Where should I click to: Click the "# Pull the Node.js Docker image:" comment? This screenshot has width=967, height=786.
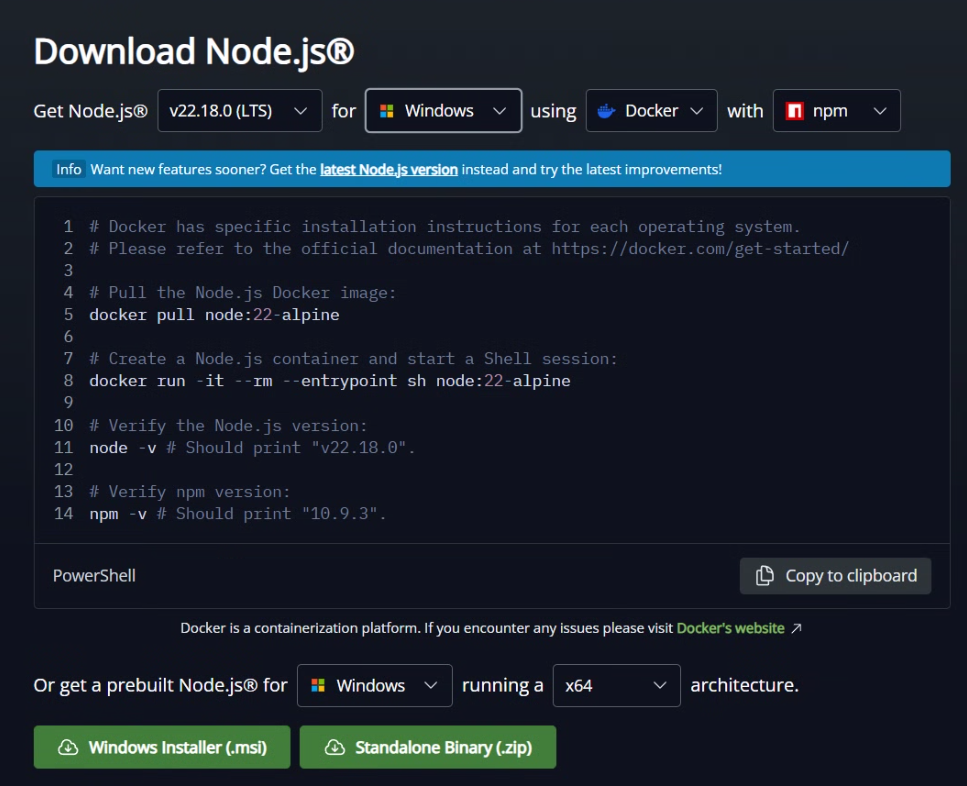[242, 293]
